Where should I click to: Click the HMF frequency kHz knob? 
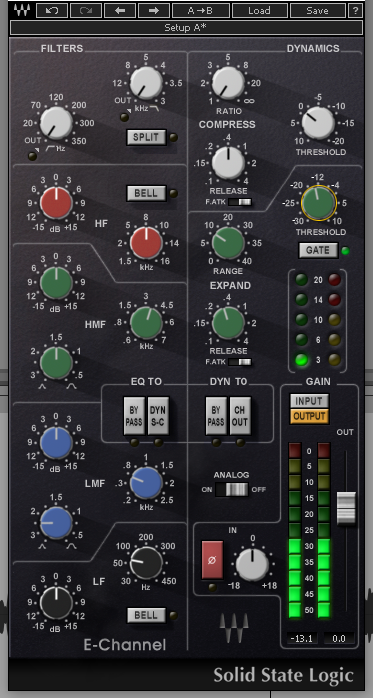146,323
